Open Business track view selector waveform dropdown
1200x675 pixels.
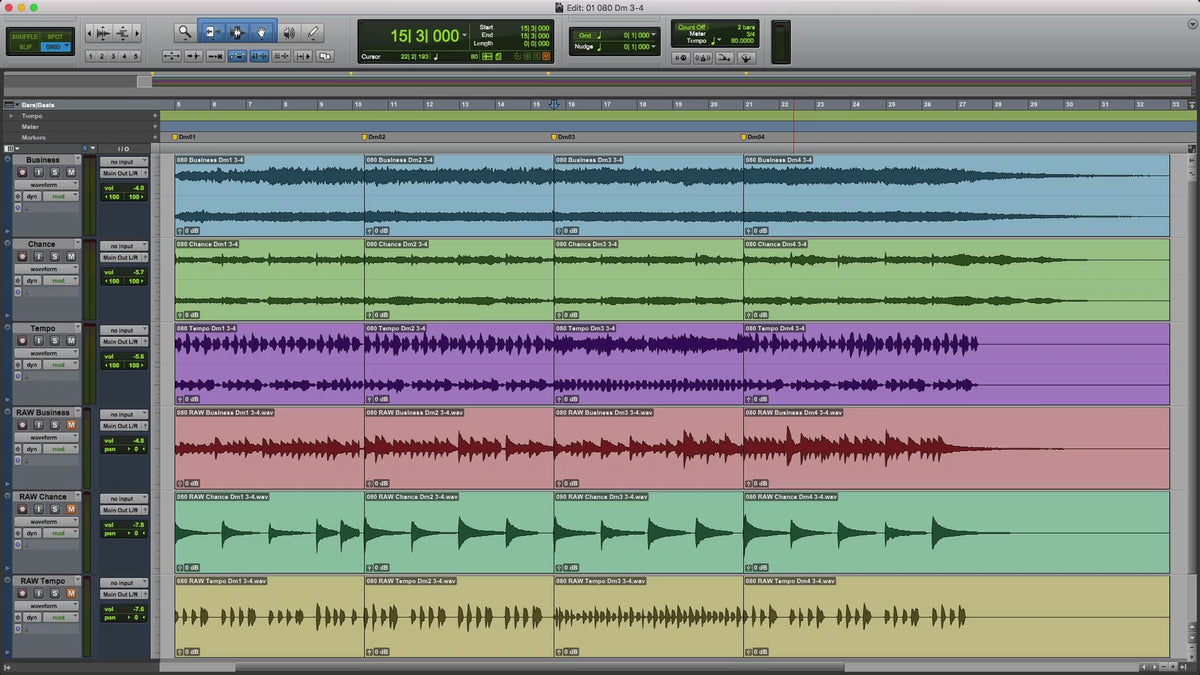pyautogui.click(x=44, y=185)
